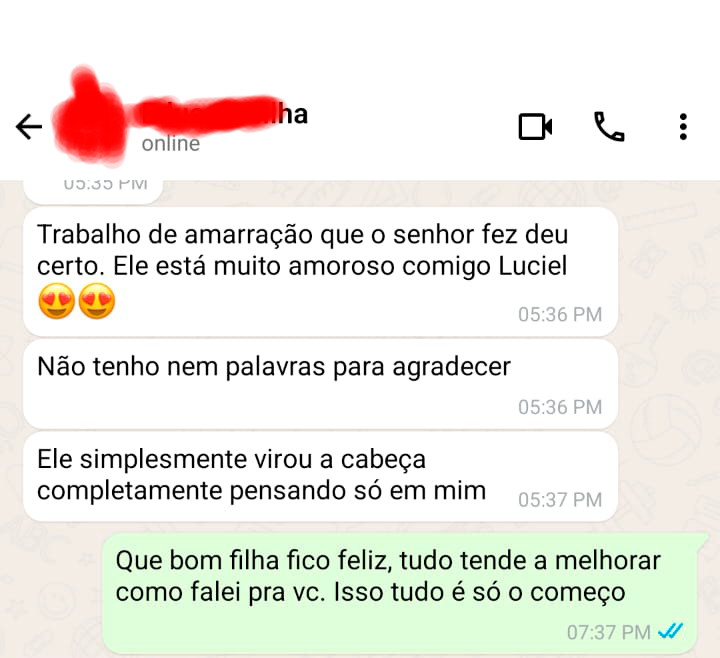Viewport: 720px width, 658px height.
Task: Tap the 07:37 PM sent timestamp
Action: tap(608, 632)
